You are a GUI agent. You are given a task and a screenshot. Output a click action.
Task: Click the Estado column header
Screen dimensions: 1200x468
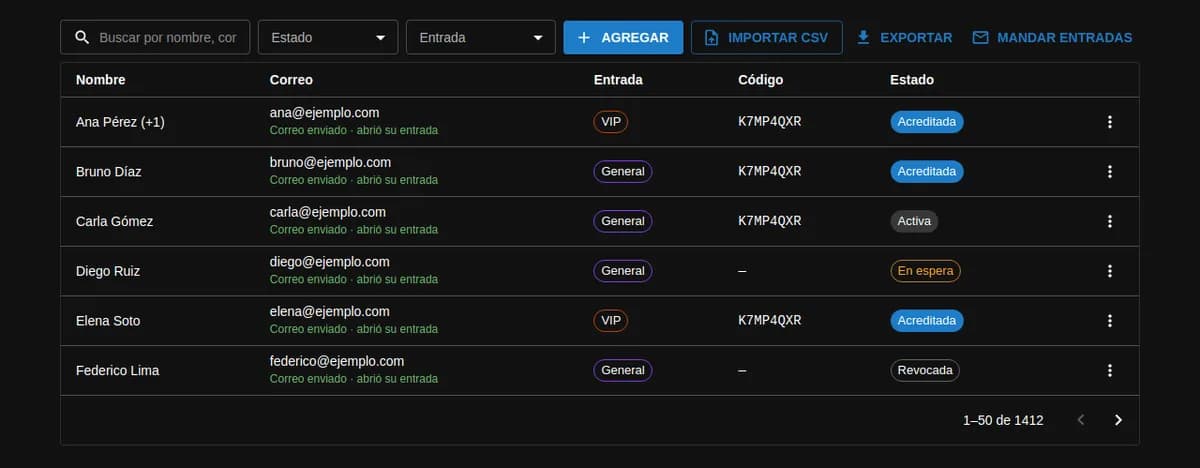911,80
